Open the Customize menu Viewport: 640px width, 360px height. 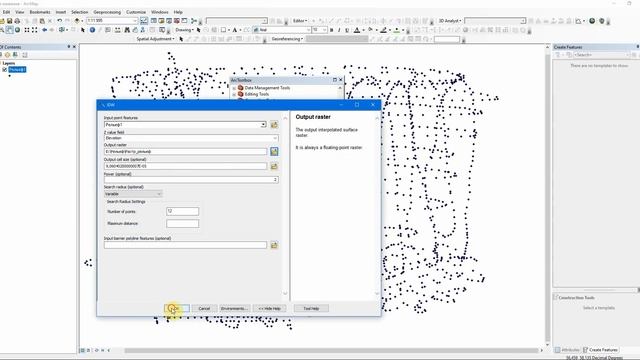pyautogui.click(x=136, y=12)
